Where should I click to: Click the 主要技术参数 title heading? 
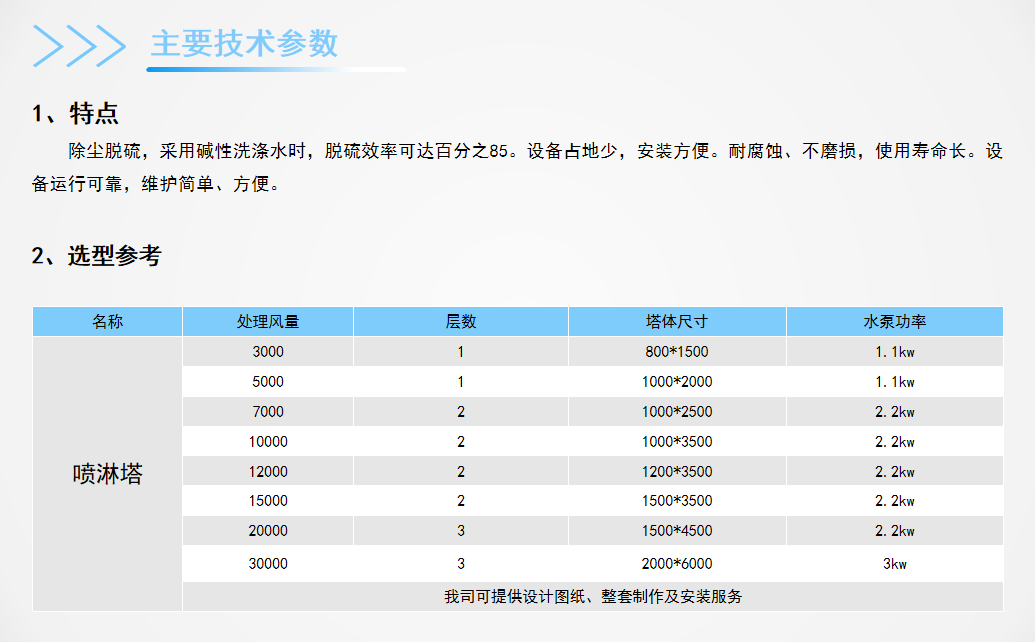[x=244, y=44]
